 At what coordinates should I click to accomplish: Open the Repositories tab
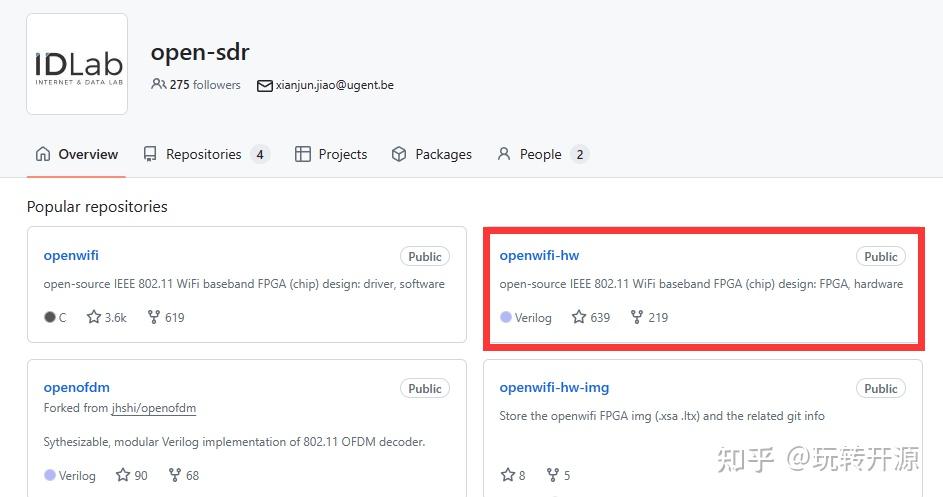click(207, 155)
